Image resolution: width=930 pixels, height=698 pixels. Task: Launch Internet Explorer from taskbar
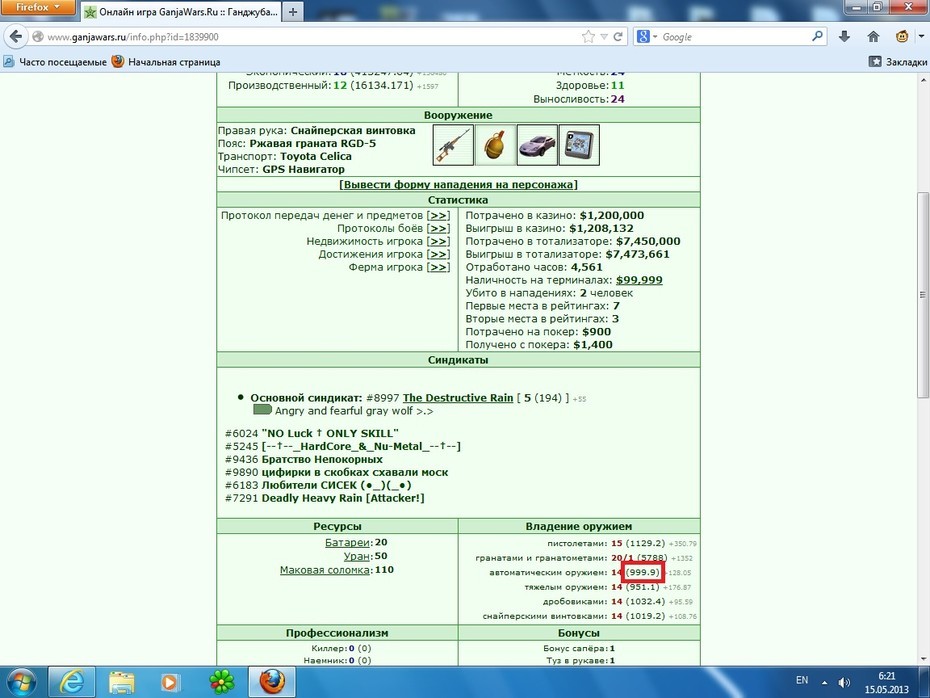[x=71, y=683]
